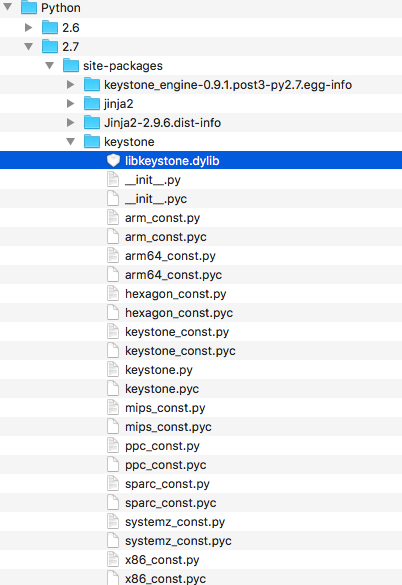Collapse the keystone folder
This screenshot has height=585, width=402.
point(71,141)
